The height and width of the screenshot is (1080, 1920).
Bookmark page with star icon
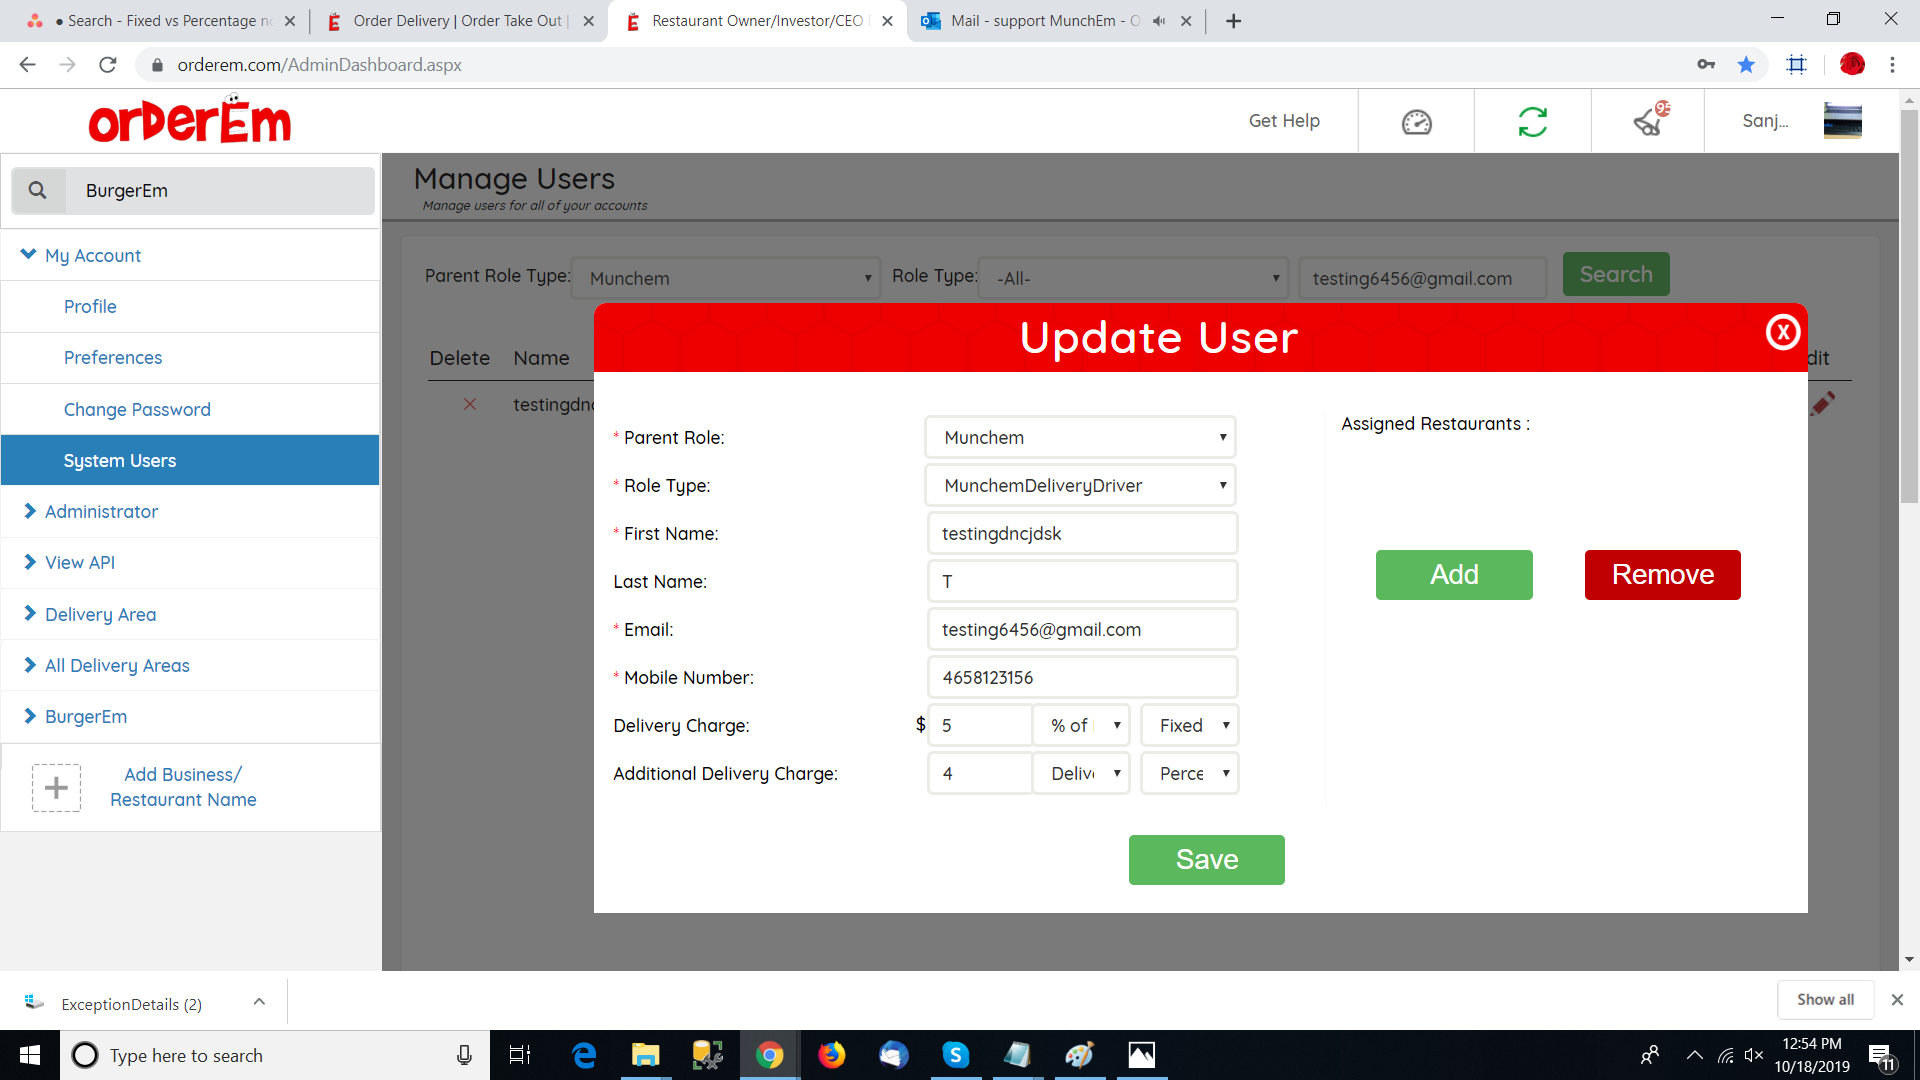(1746, 65)
